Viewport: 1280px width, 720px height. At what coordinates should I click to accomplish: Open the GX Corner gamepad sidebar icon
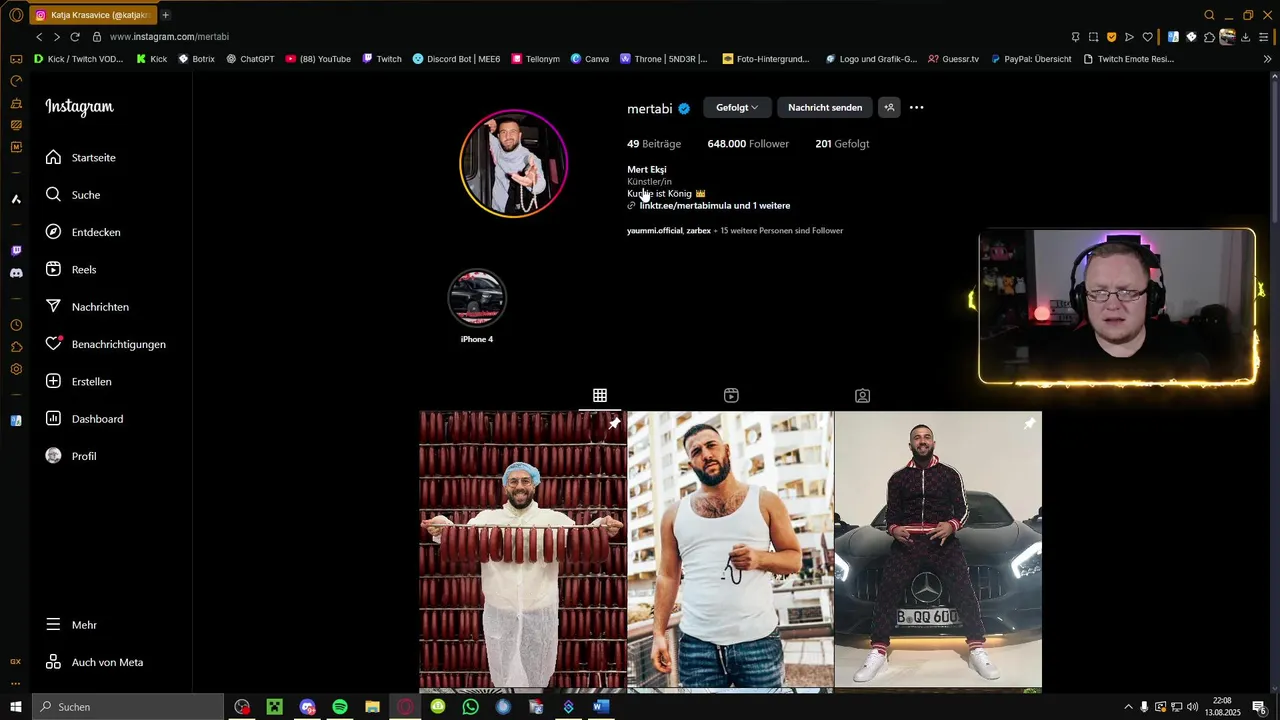click(x=16, y=59)
